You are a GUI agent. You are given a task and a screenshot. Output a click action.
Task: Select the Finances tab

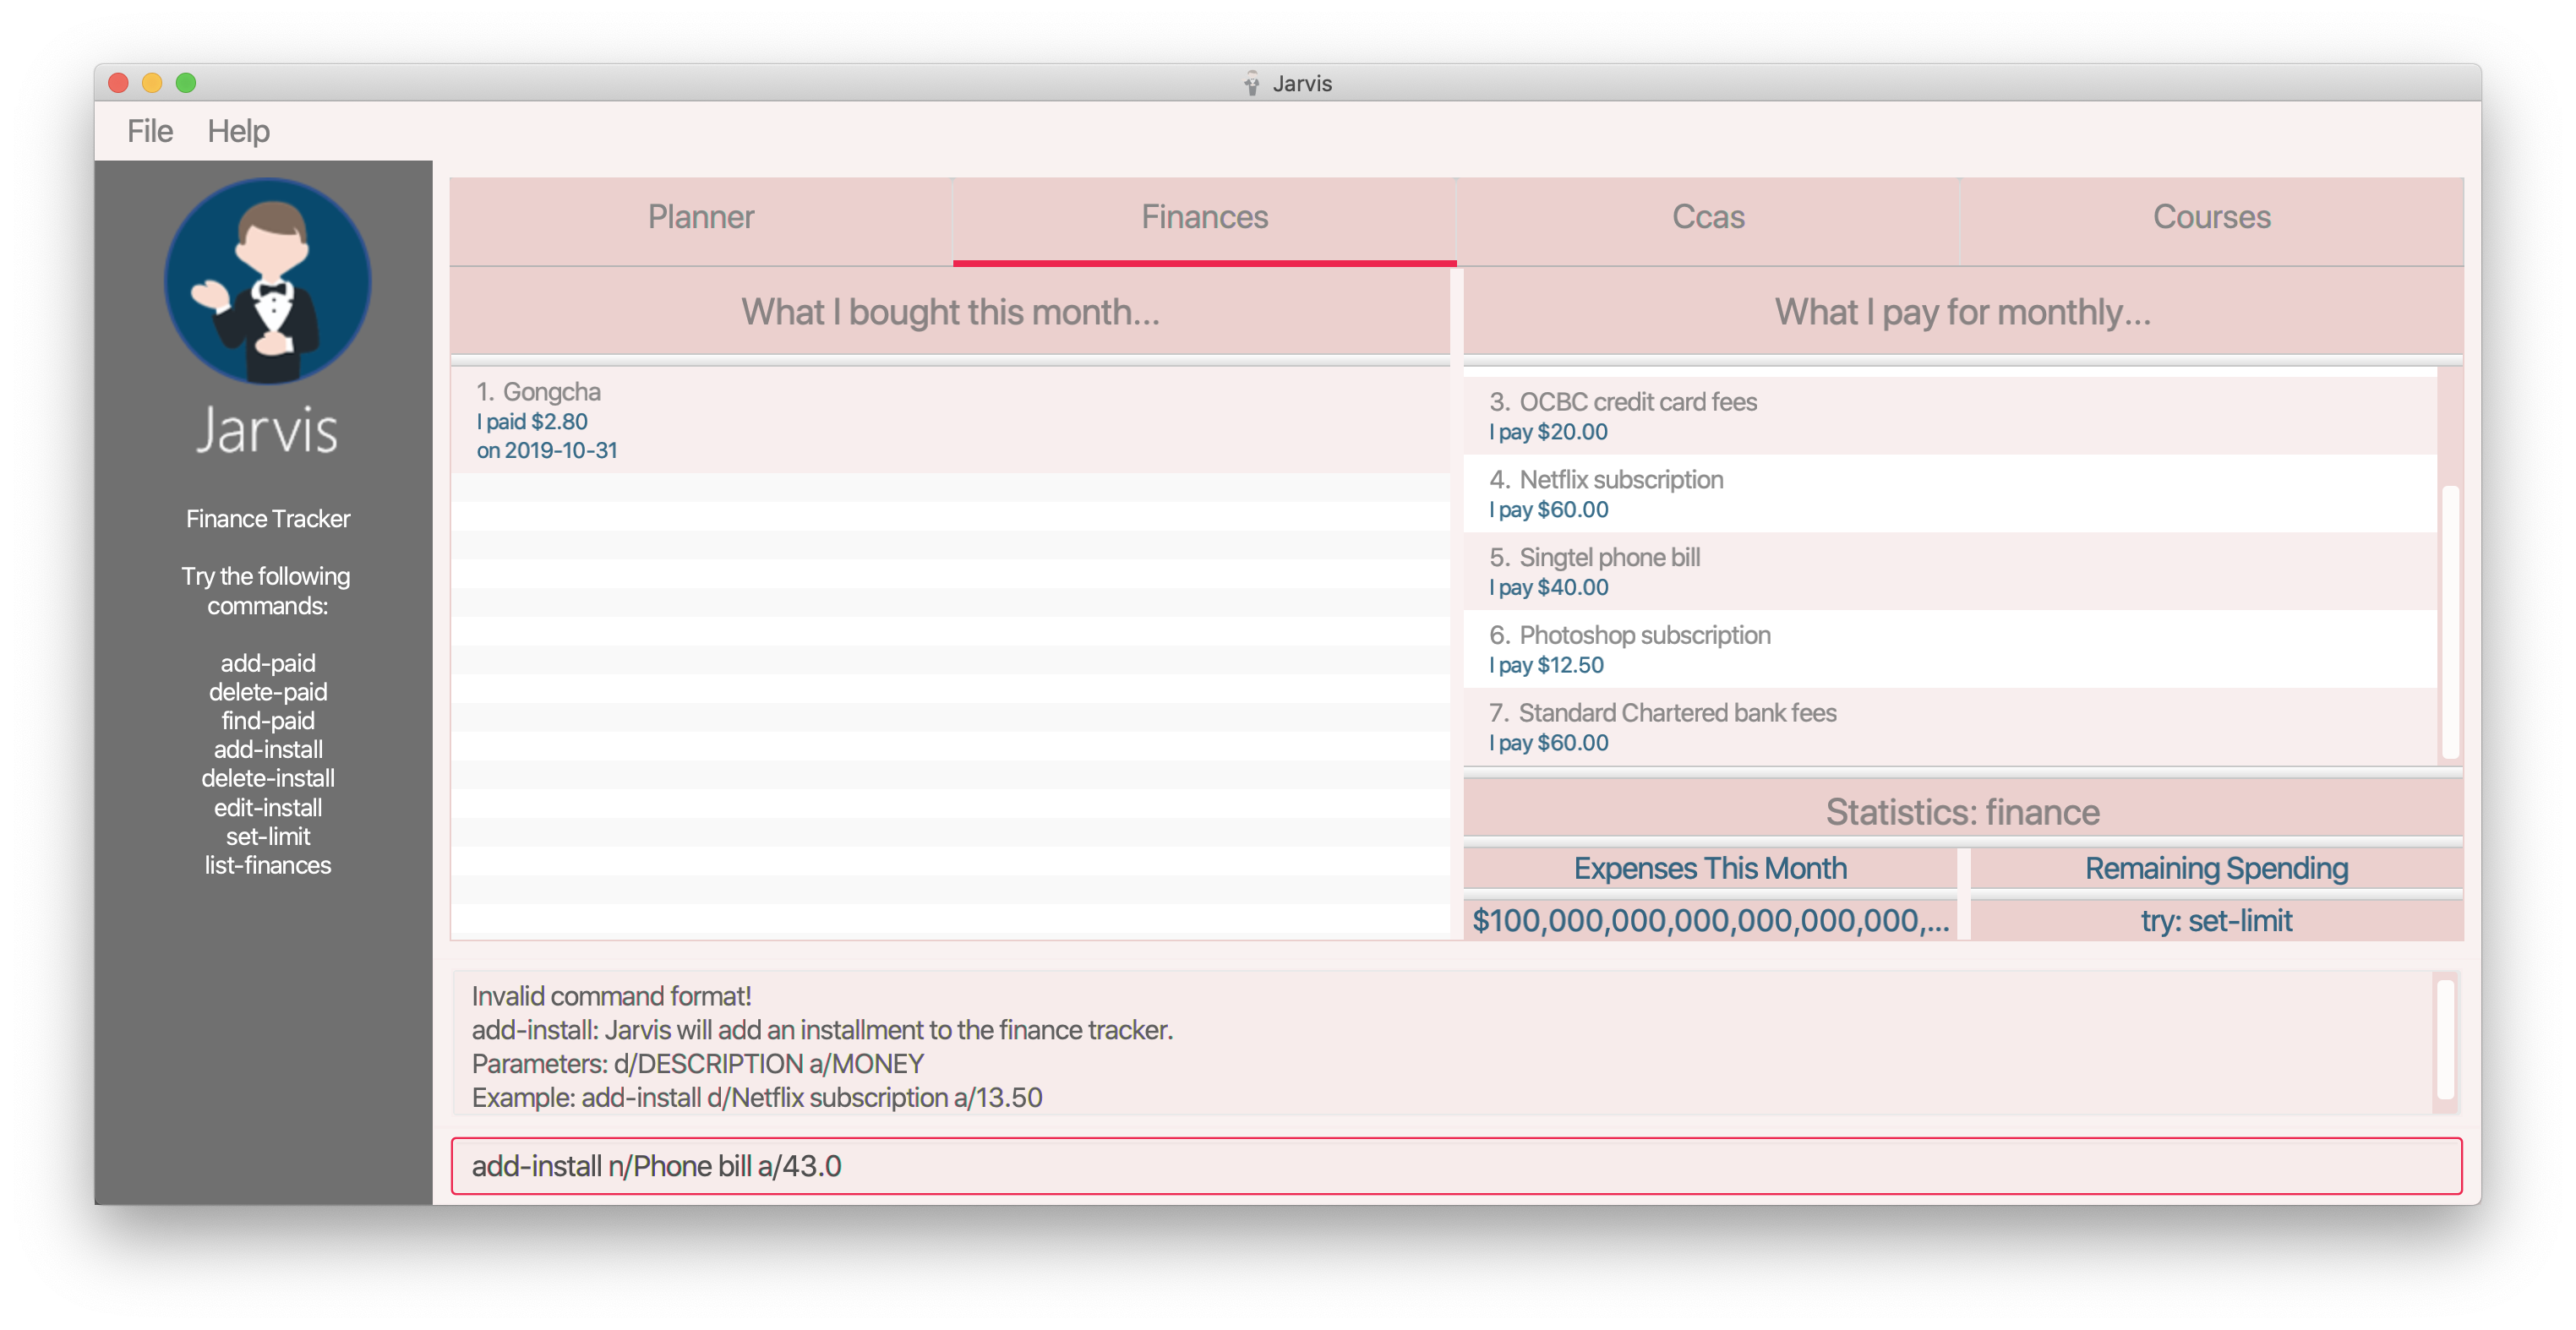point(1204,218)
